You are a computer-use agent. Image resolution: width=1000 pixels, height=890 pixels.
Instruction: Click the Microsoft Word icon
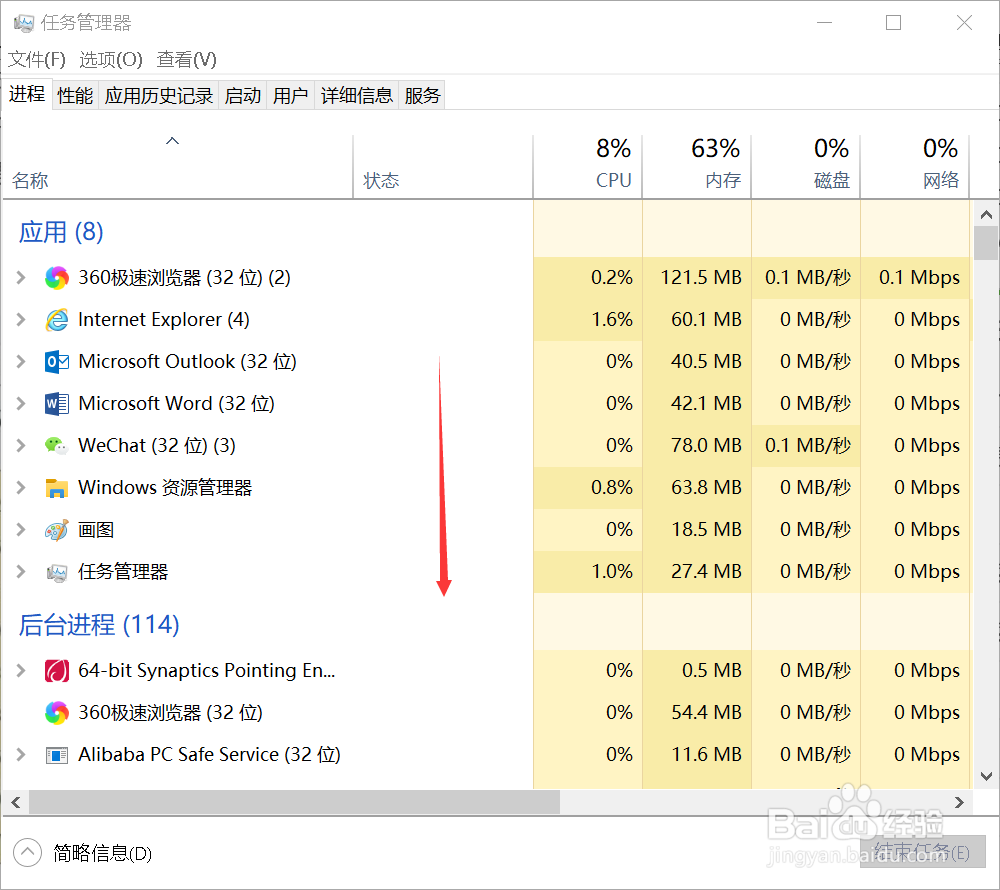click(x=57, y=404)
